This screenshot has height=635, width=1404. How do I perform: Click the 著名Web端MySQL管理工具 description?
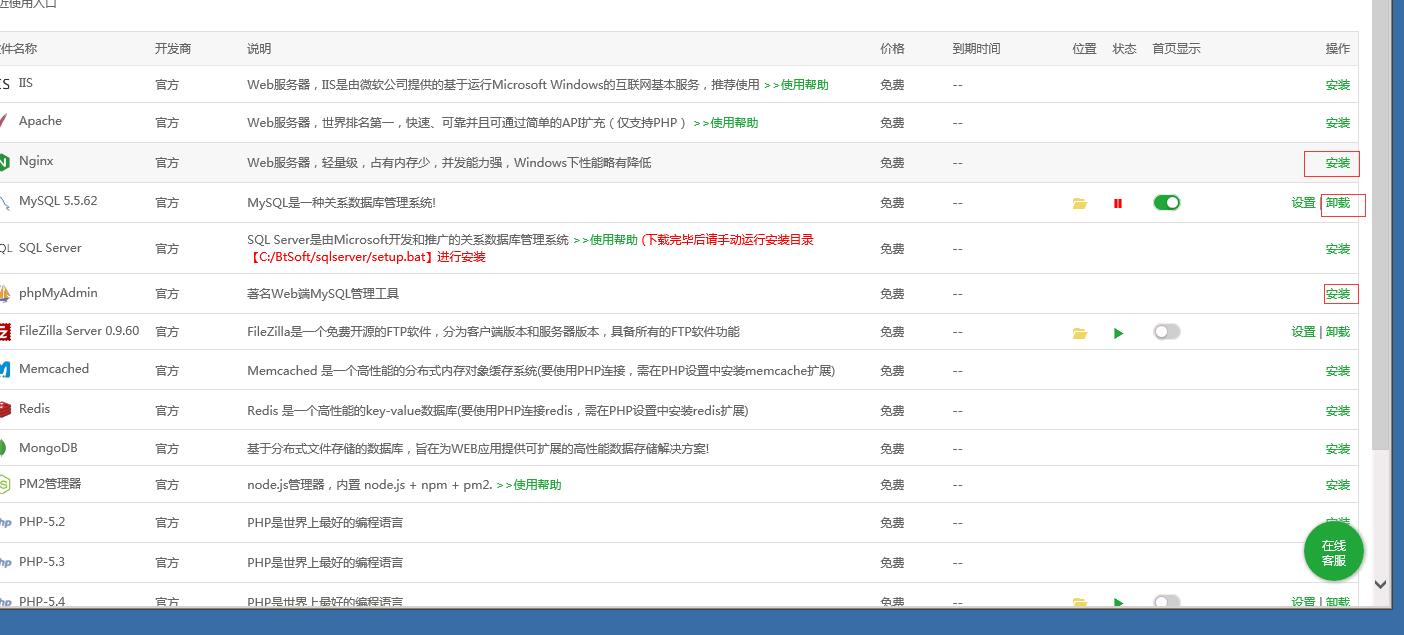click(323, 294)
